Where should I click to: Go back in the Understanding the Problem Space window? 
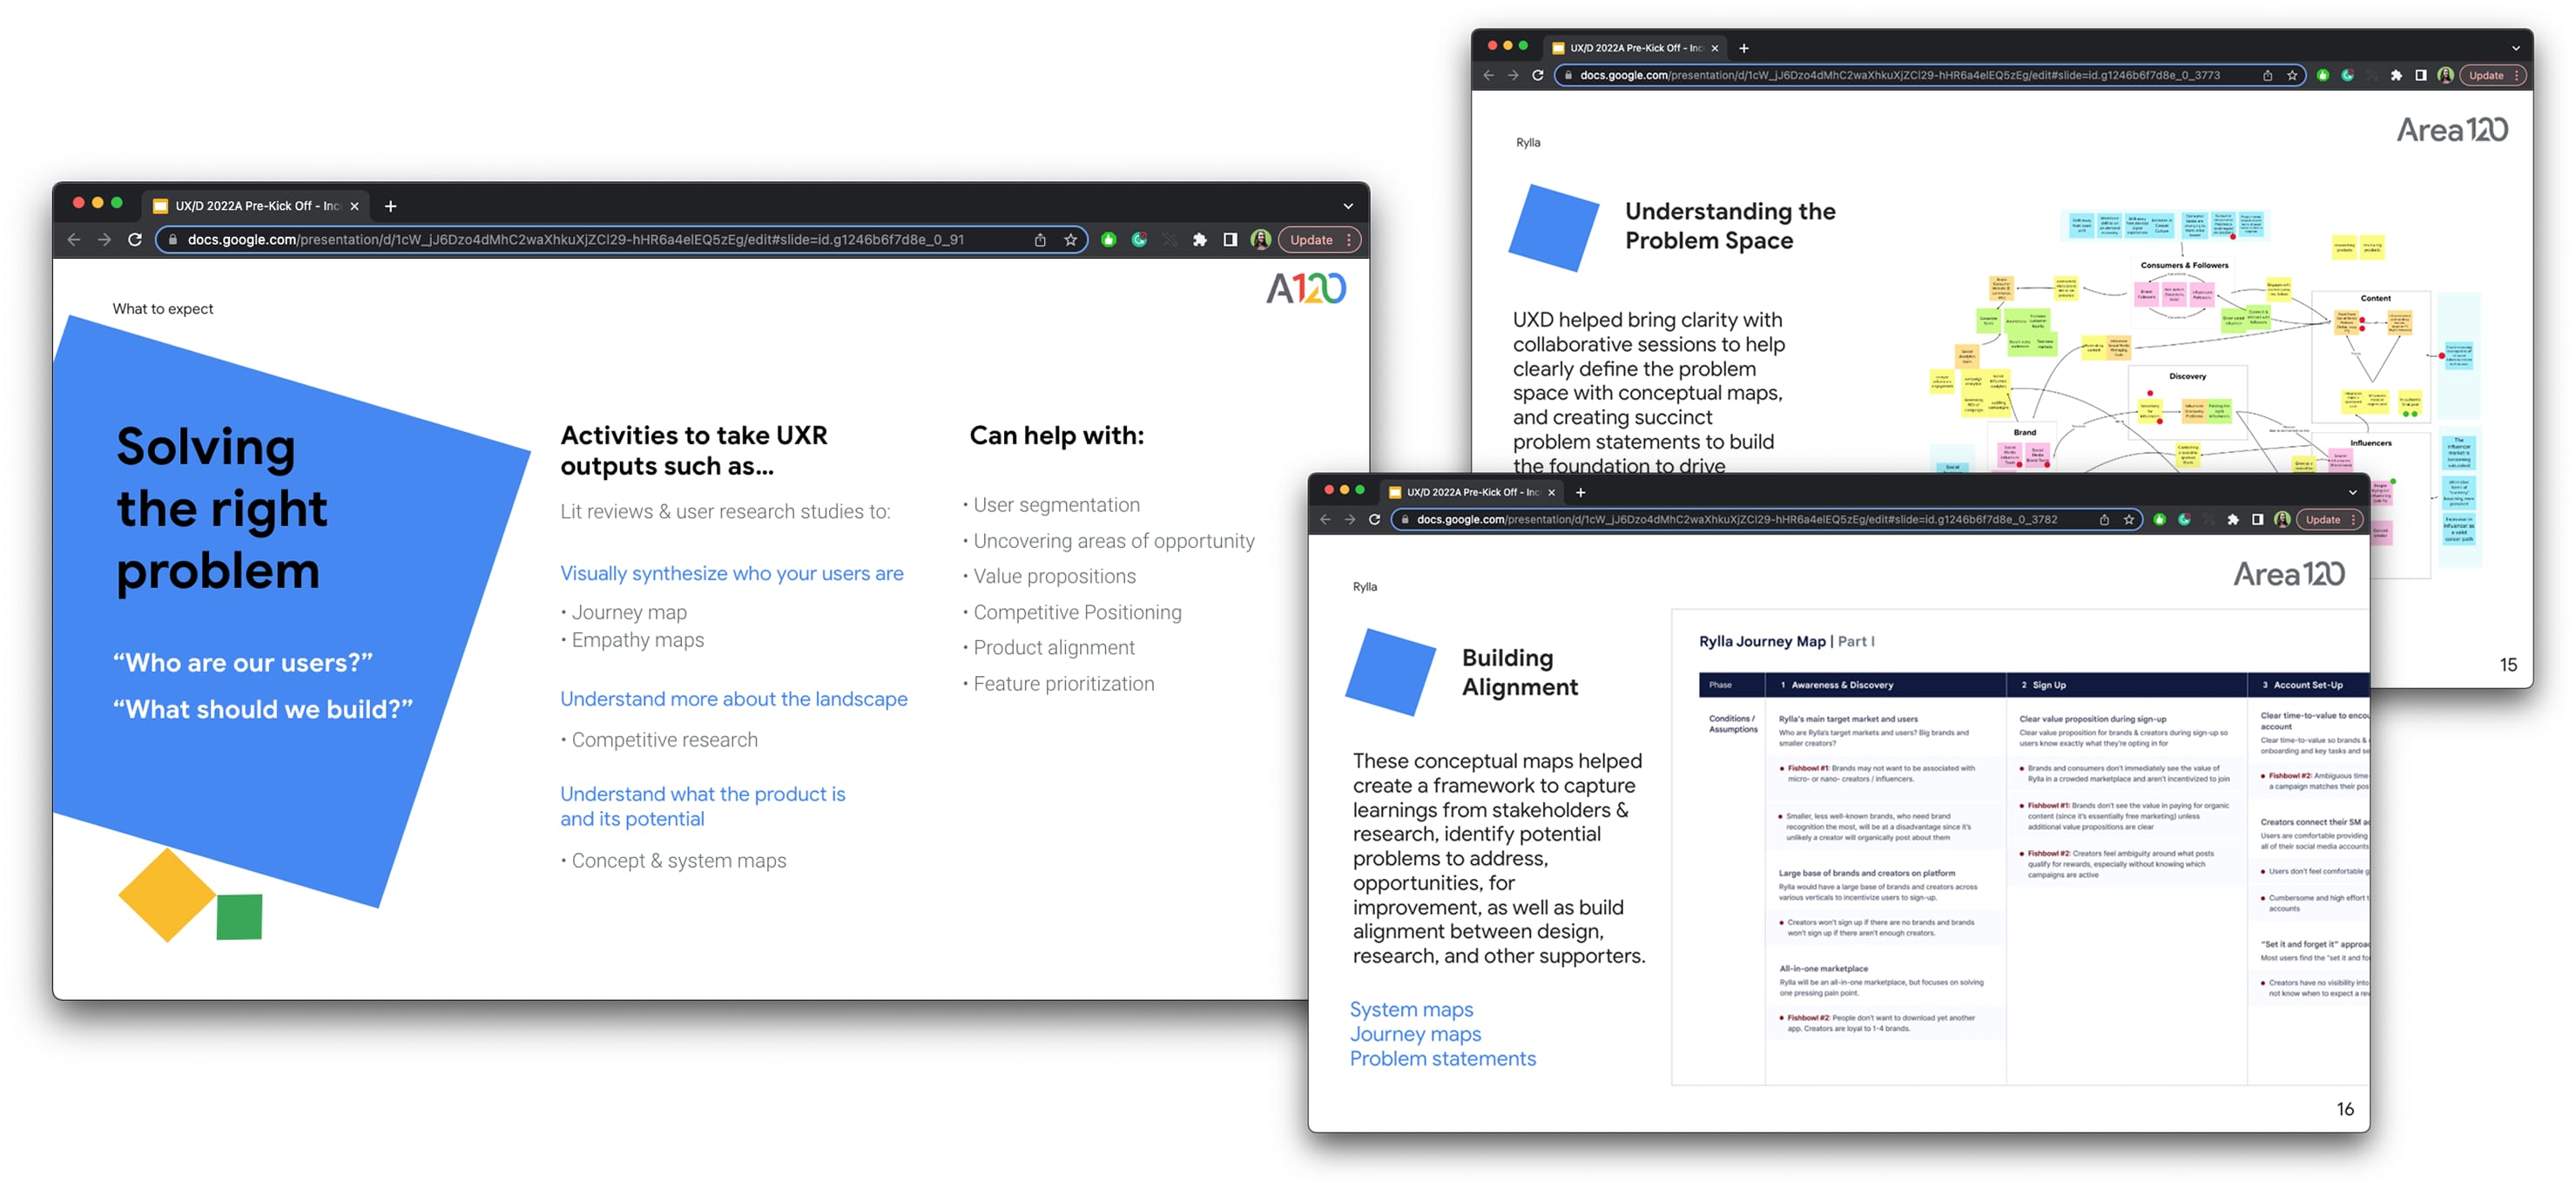(1488, 75)
